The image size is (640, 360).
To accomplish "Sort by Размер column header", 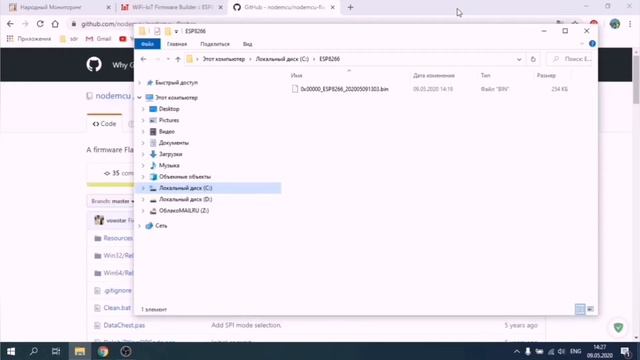I will 546,76.
